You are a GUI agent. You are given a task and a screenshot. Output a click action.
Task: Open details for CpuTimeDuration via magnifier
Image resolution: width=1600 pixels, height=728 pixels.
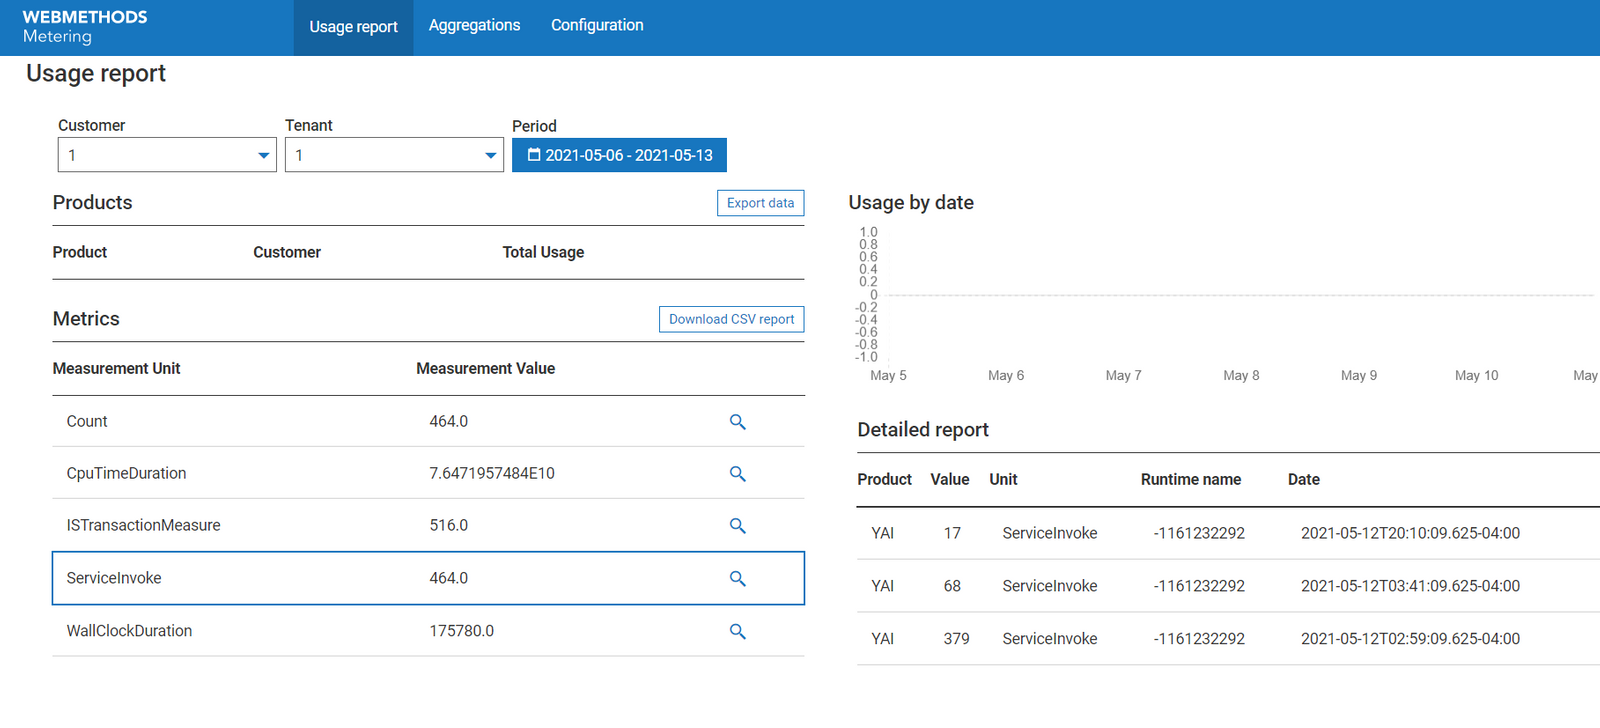tap(737, 474)
